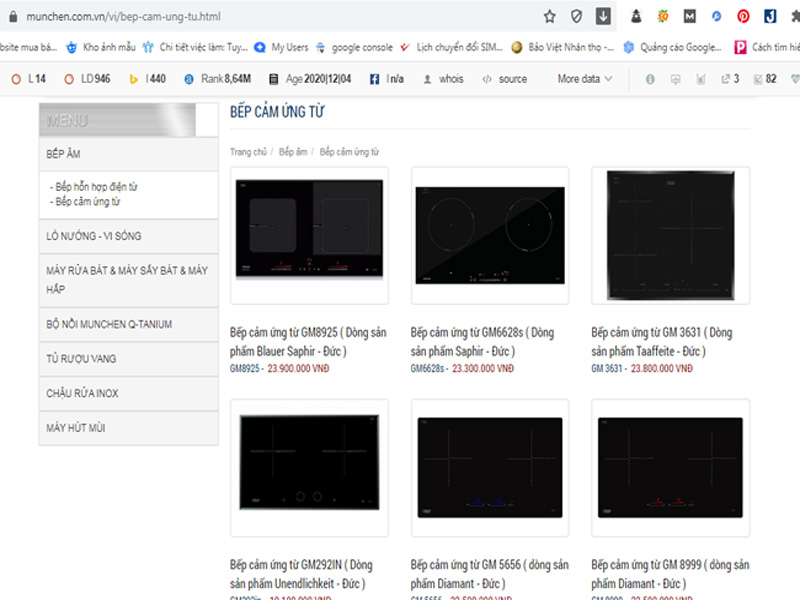Click Bếp cảm ứng từ GM 3631 product title
The image size is (800, 600).
click(x=662, y=342)
